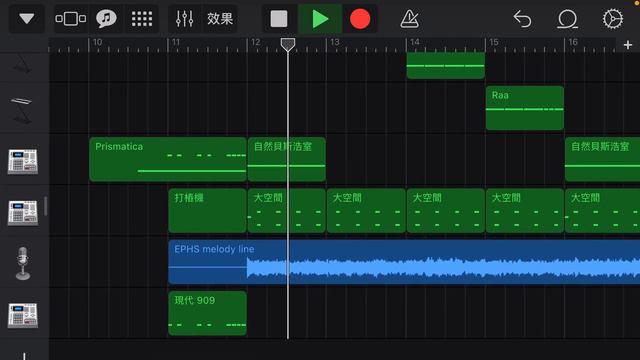Add song section with plus button
The height and width of the screenshot is (360, 640).
(x=628, y=45)
